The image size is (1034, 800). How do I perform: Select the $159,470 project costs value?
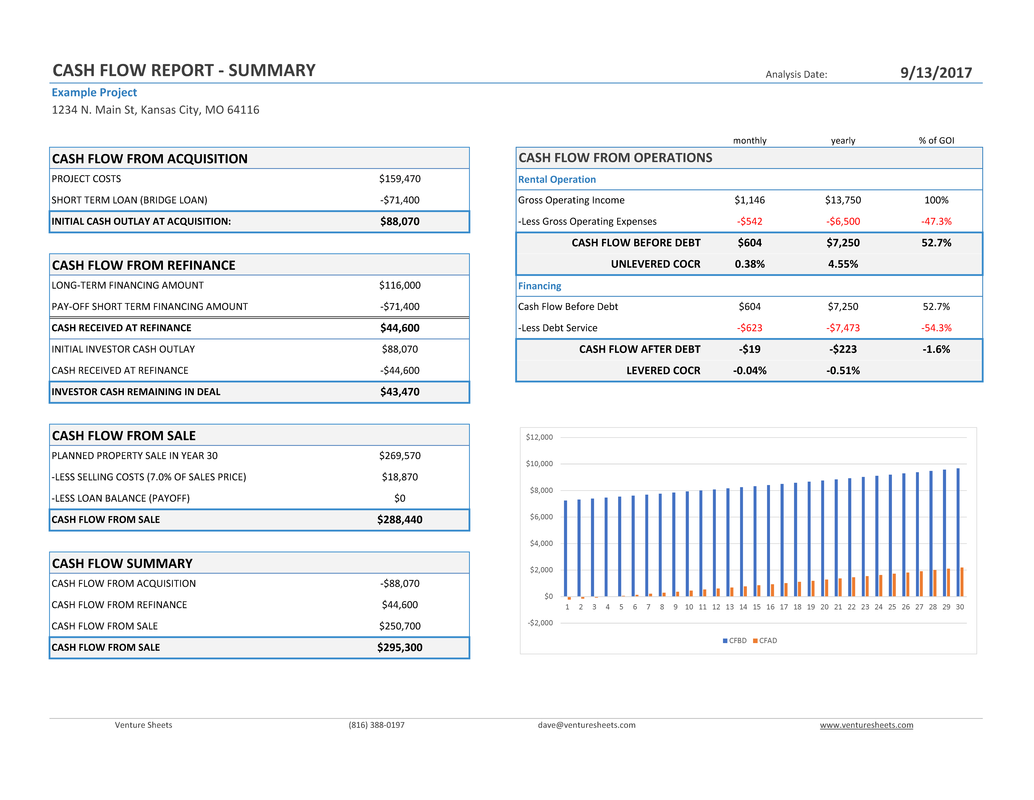(x=400, y=179)
